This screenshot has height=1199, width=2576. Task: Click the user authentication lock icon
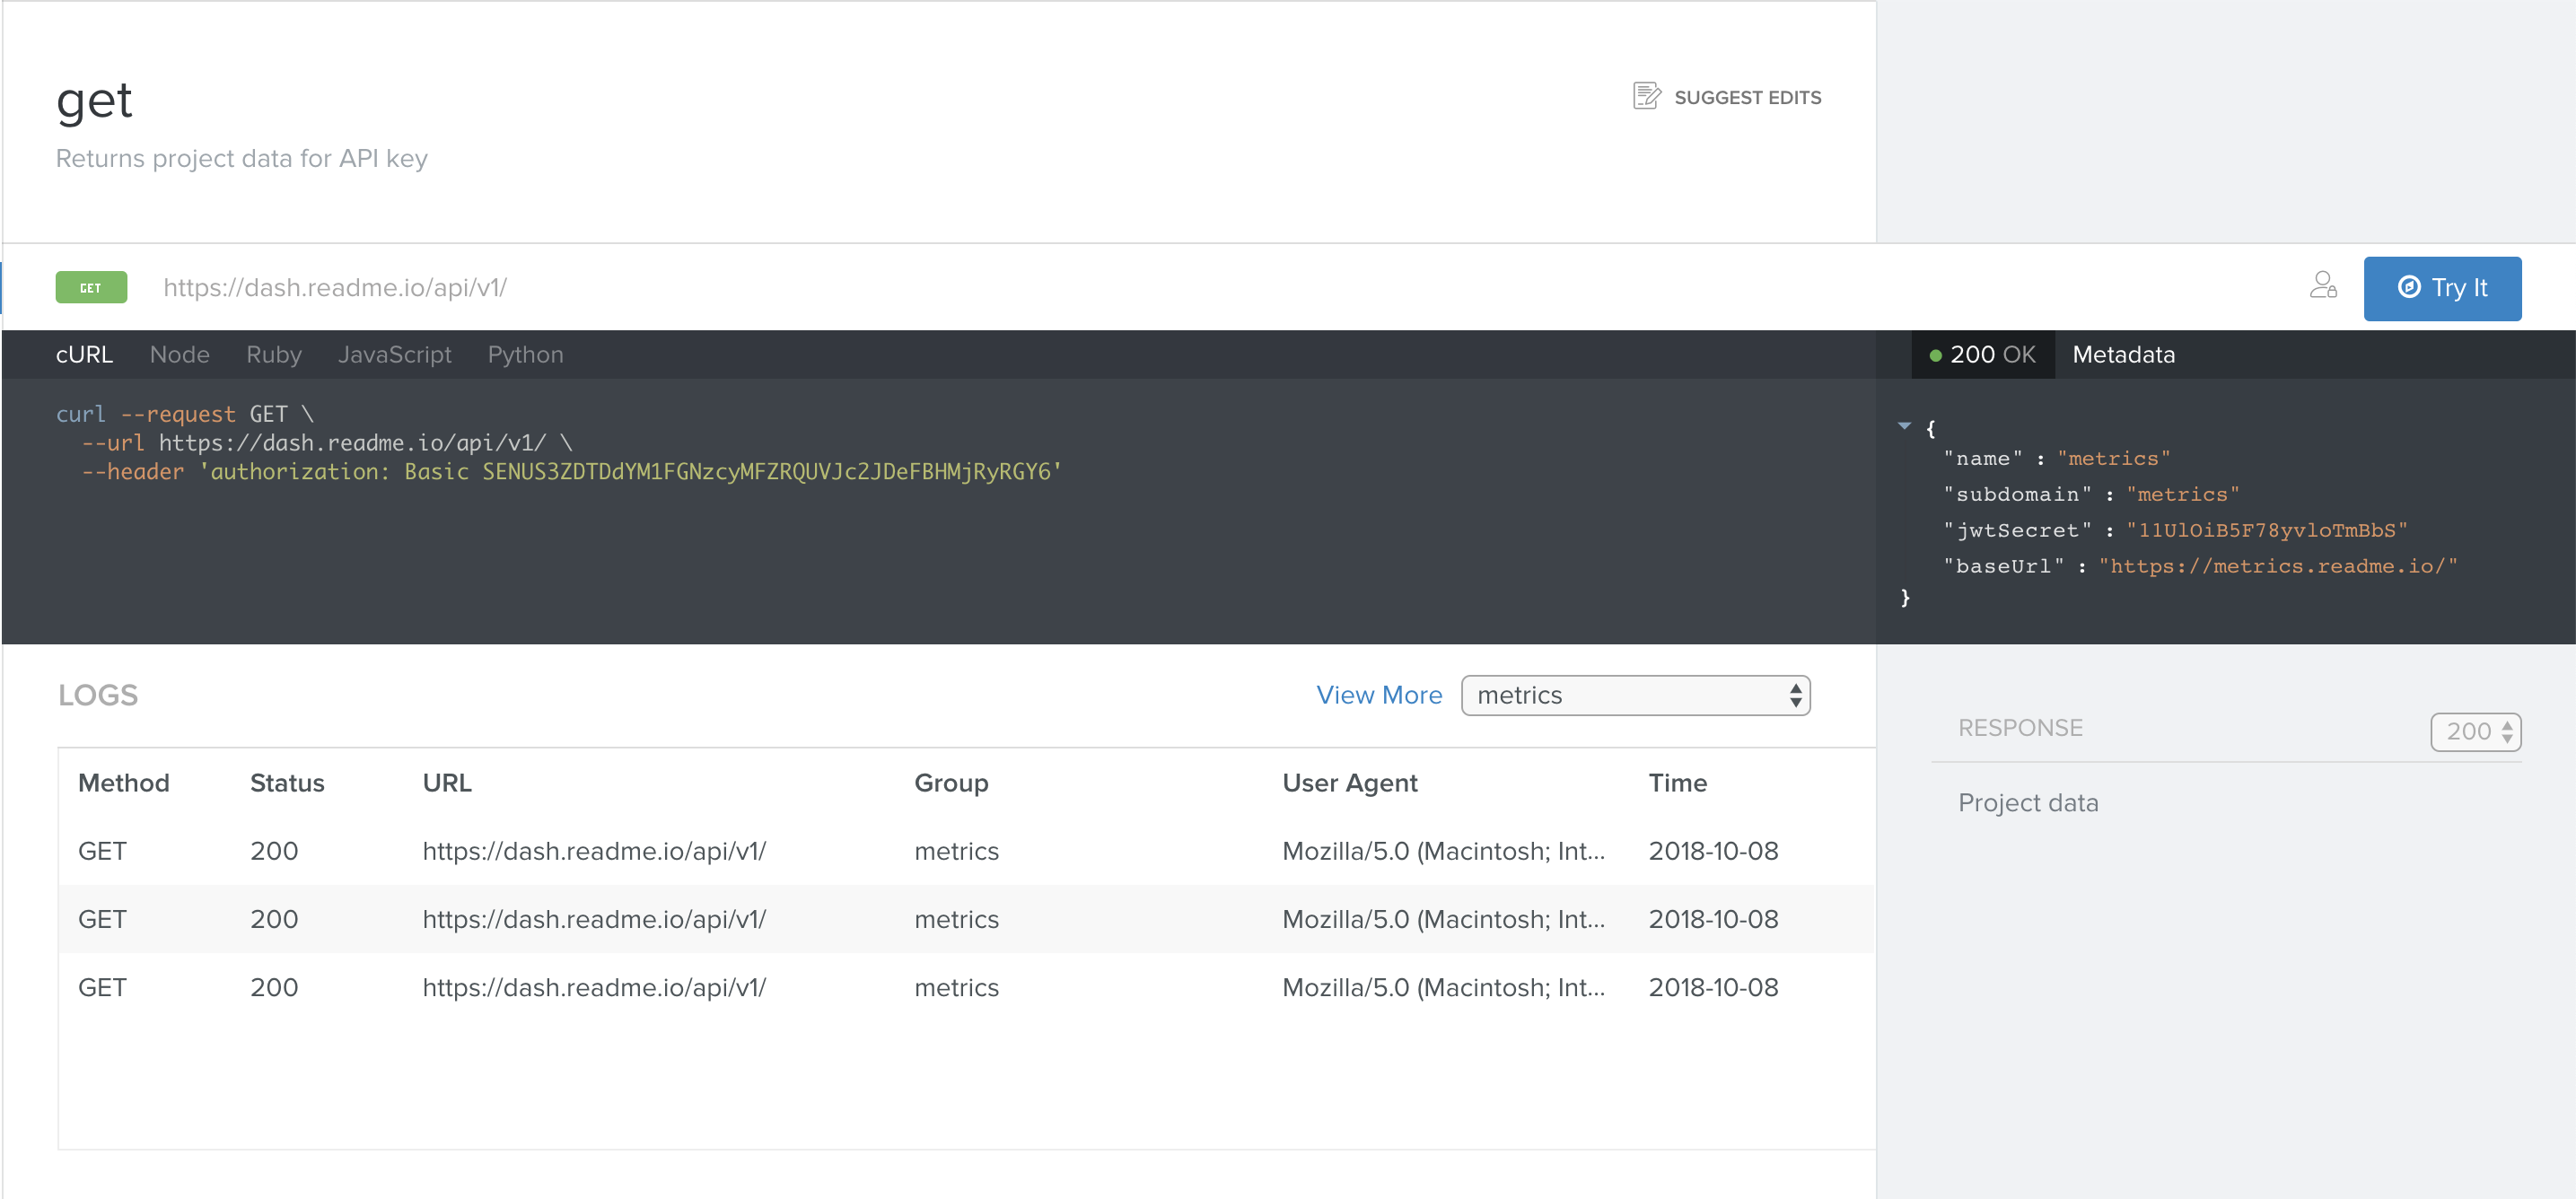(x=2323, y=286)
